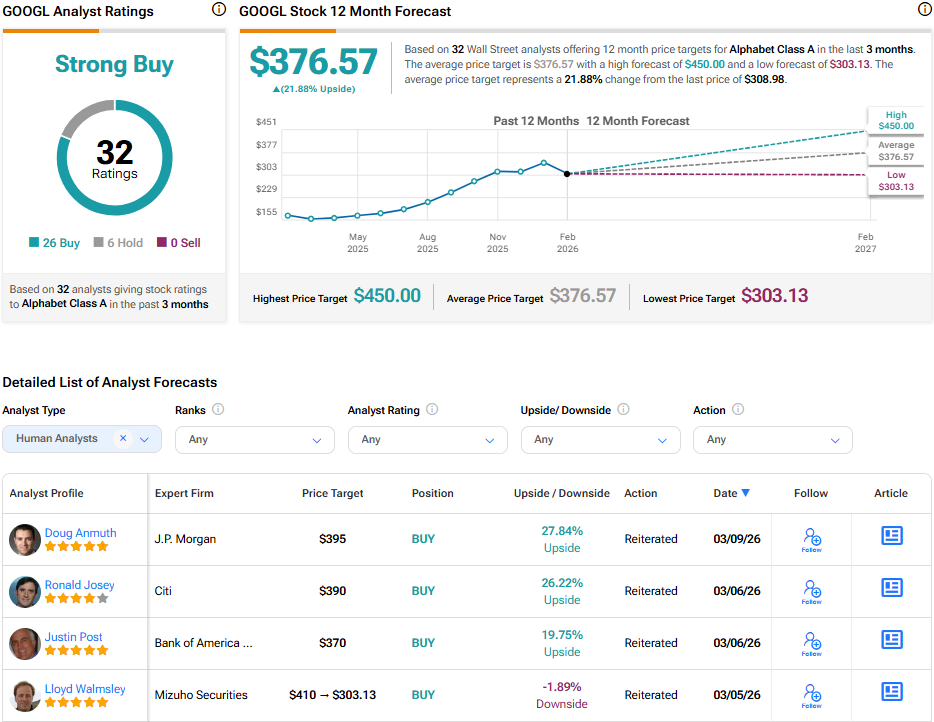This screenshot has width=934, height=722.
Task: Follow analyst Ronald Josey
Action: click(811, 592)
